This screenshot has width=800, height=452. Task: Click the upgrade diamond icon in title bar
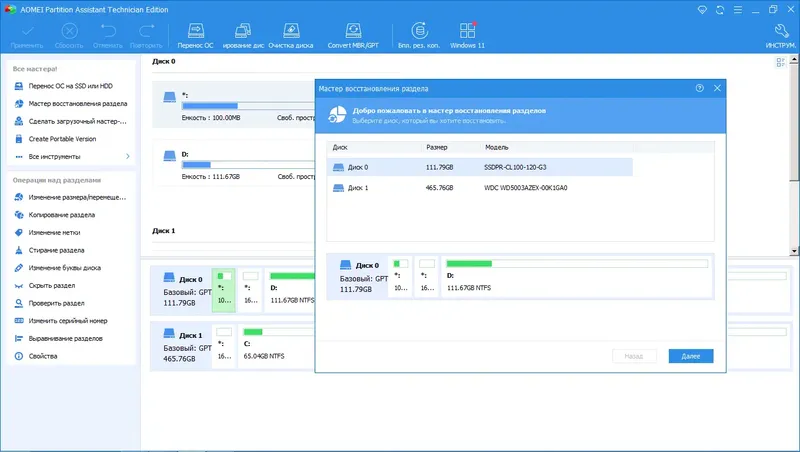coord(703,10)
